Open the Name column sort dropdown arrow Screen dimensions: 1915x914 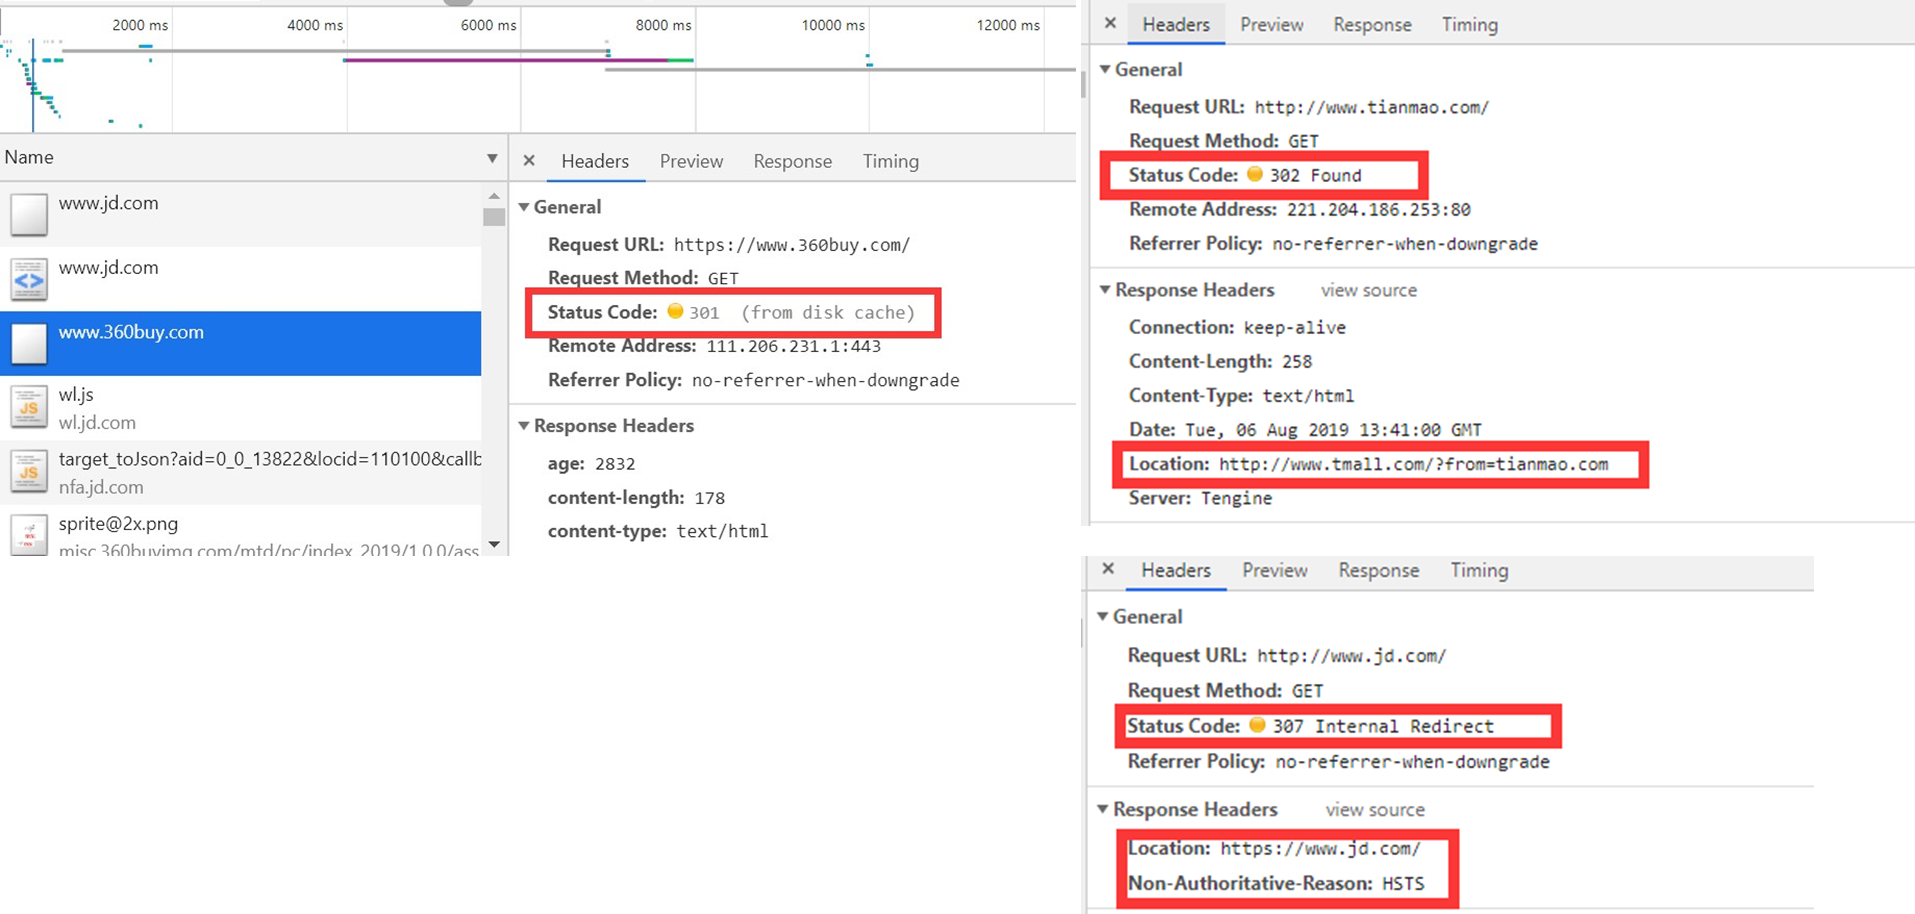click(x=492, y=158)
